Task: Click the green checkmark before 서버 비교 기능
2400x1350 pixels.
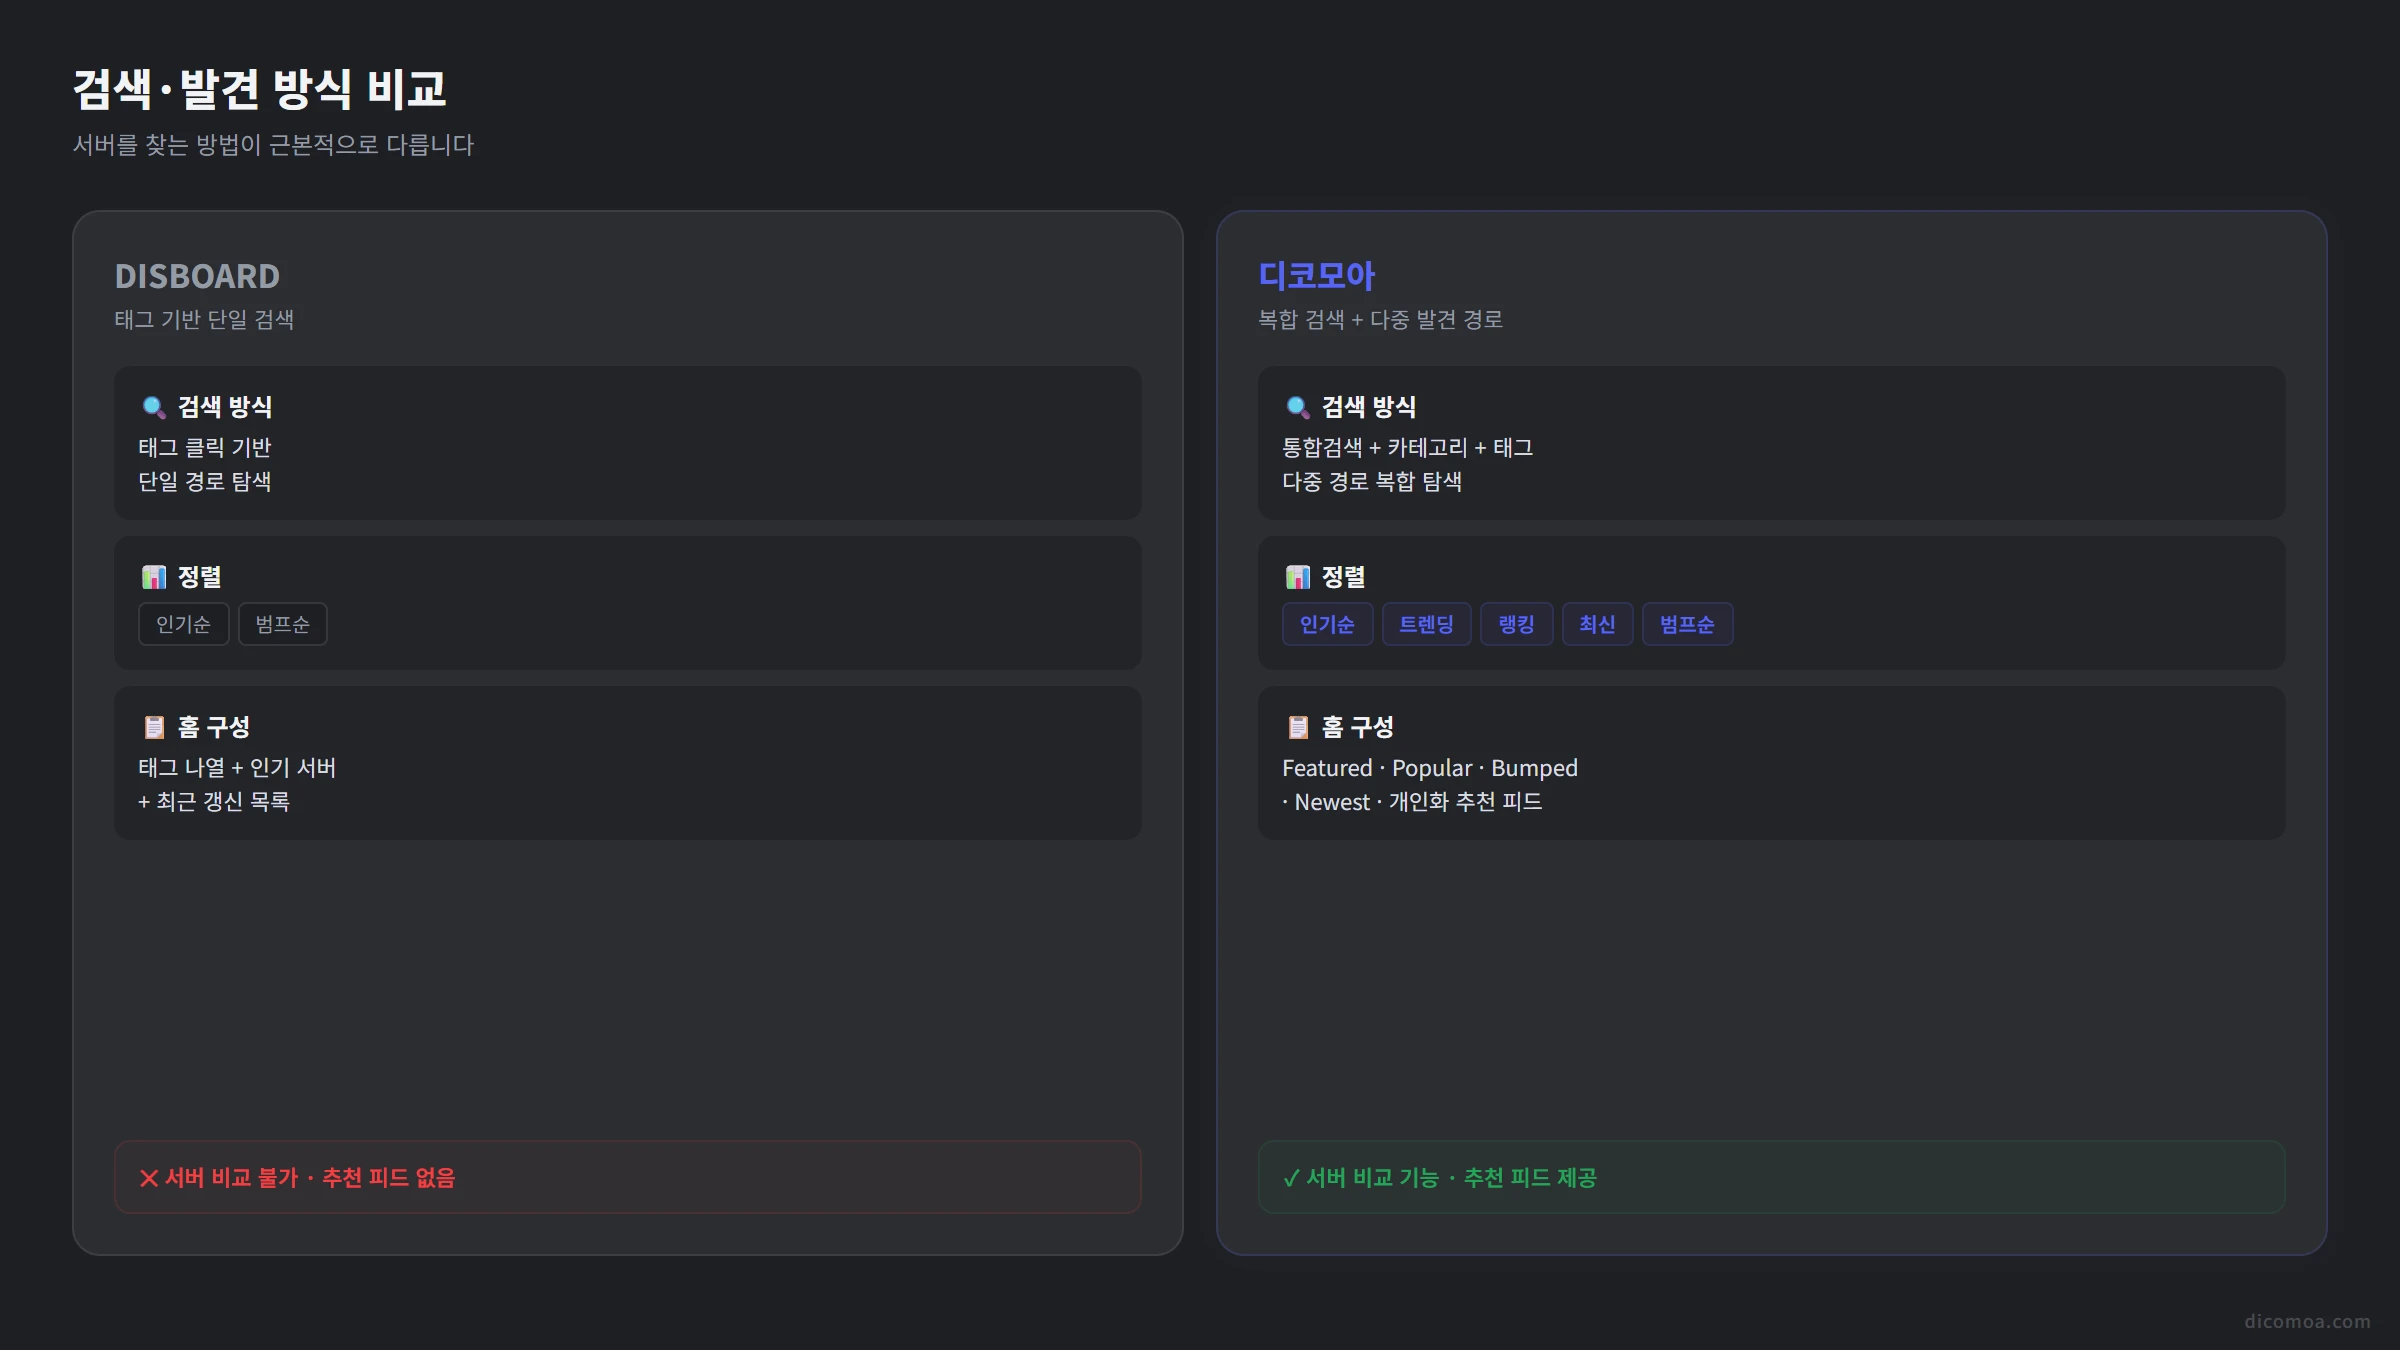Action: [1291, 1178]
